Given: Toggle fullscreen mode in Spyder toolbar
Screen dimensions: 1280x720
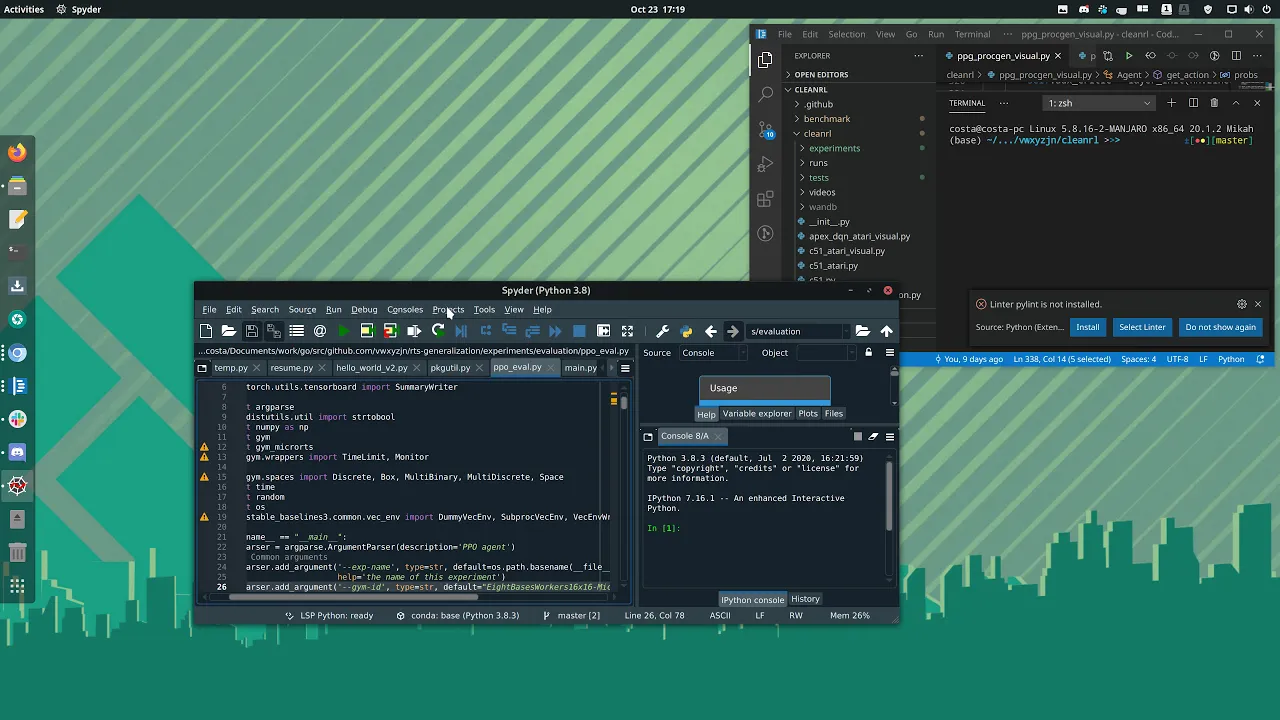Looking at the screenshot, I should (x=627, y=331).
